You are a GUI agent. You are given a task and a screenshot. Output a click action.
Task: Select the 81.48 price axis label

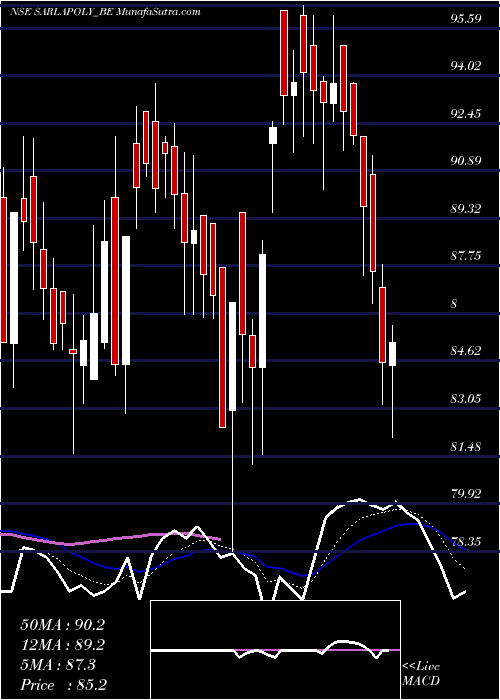pyautogui.click(x=466, y=446)
